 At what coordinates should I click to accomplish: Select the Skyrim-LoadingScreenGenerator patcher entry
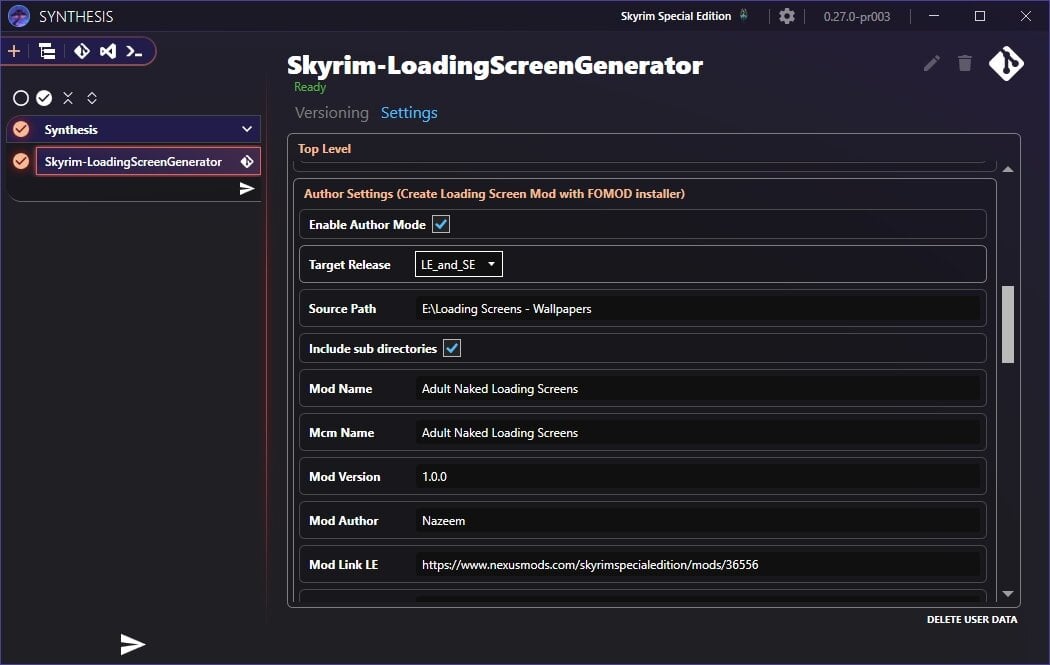click(x=148, y=161)
